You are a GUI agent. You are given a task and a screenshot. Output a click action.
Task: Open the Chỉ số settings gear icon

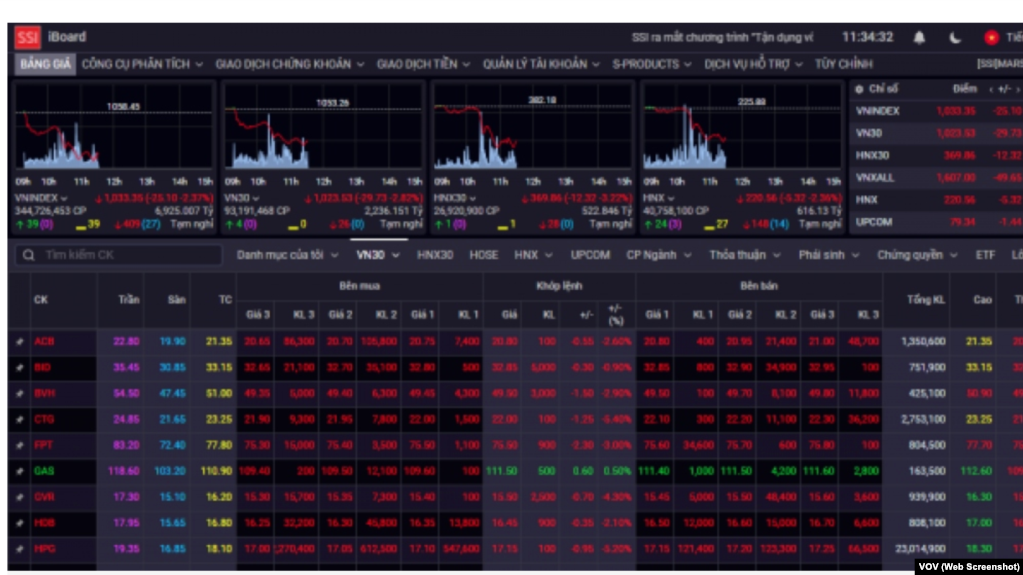pos(859,89)
